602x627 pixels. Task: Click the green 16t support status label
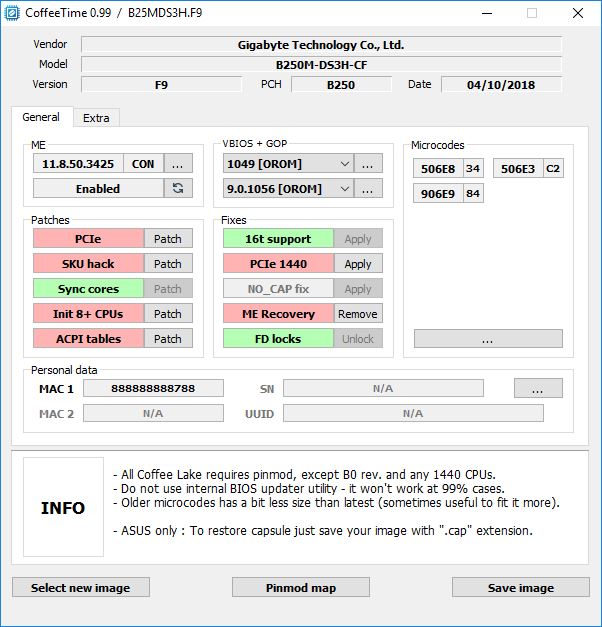click(278, 239)
